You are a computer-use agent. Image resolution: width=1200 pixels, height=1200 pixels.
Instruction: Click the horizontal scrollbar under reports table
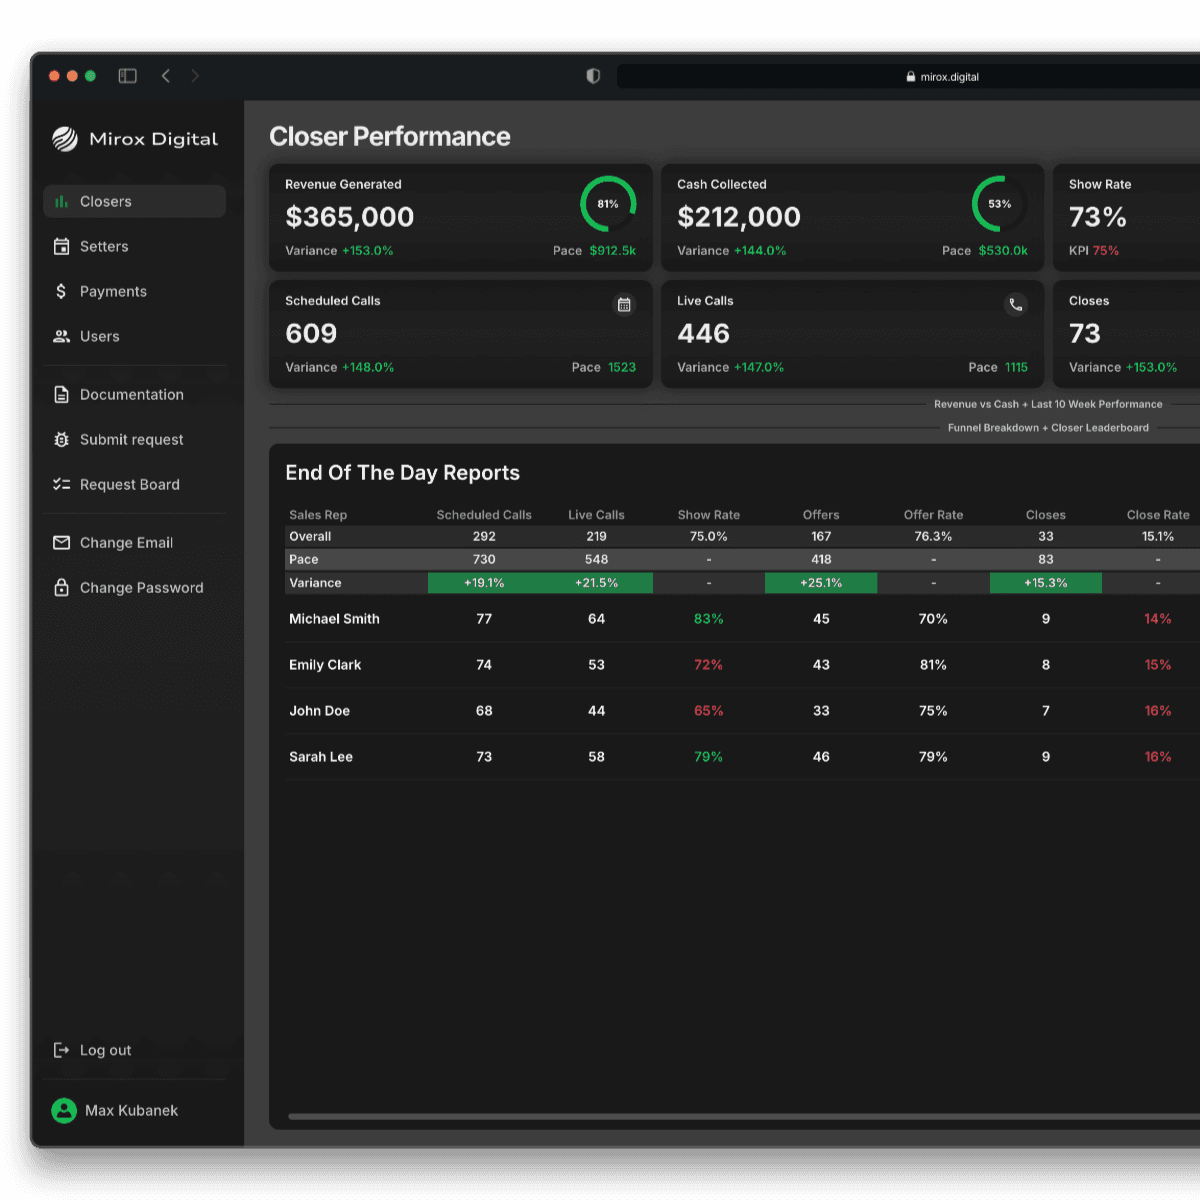coord(744,1116)
